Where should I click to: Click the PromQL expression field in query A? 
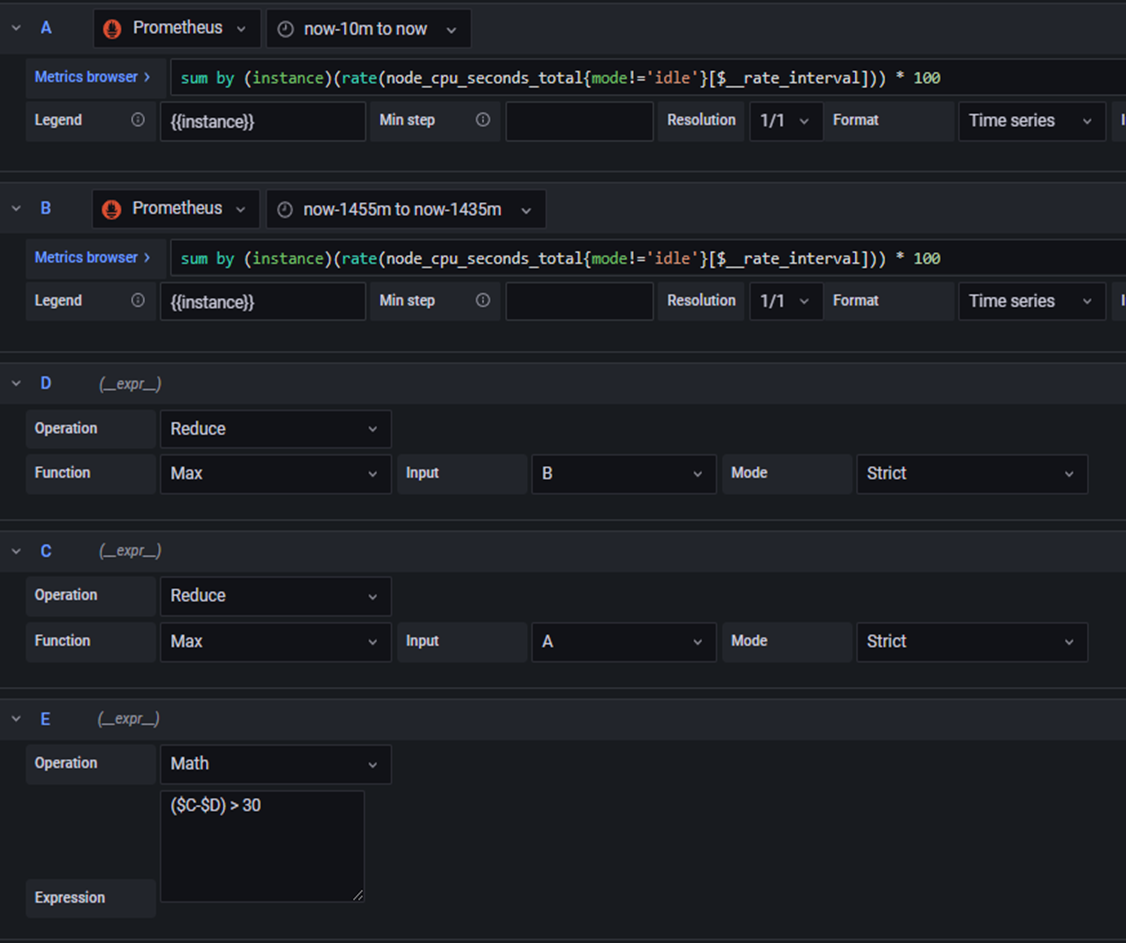[x=648, y=78]
